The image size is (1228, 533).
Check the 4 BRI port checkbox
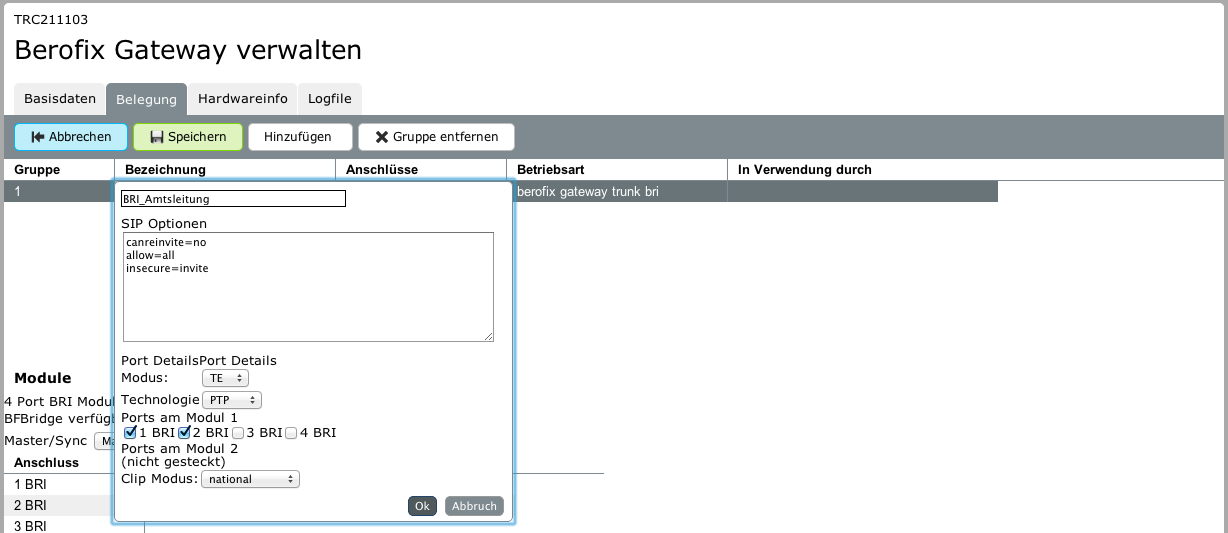point(291,433)
